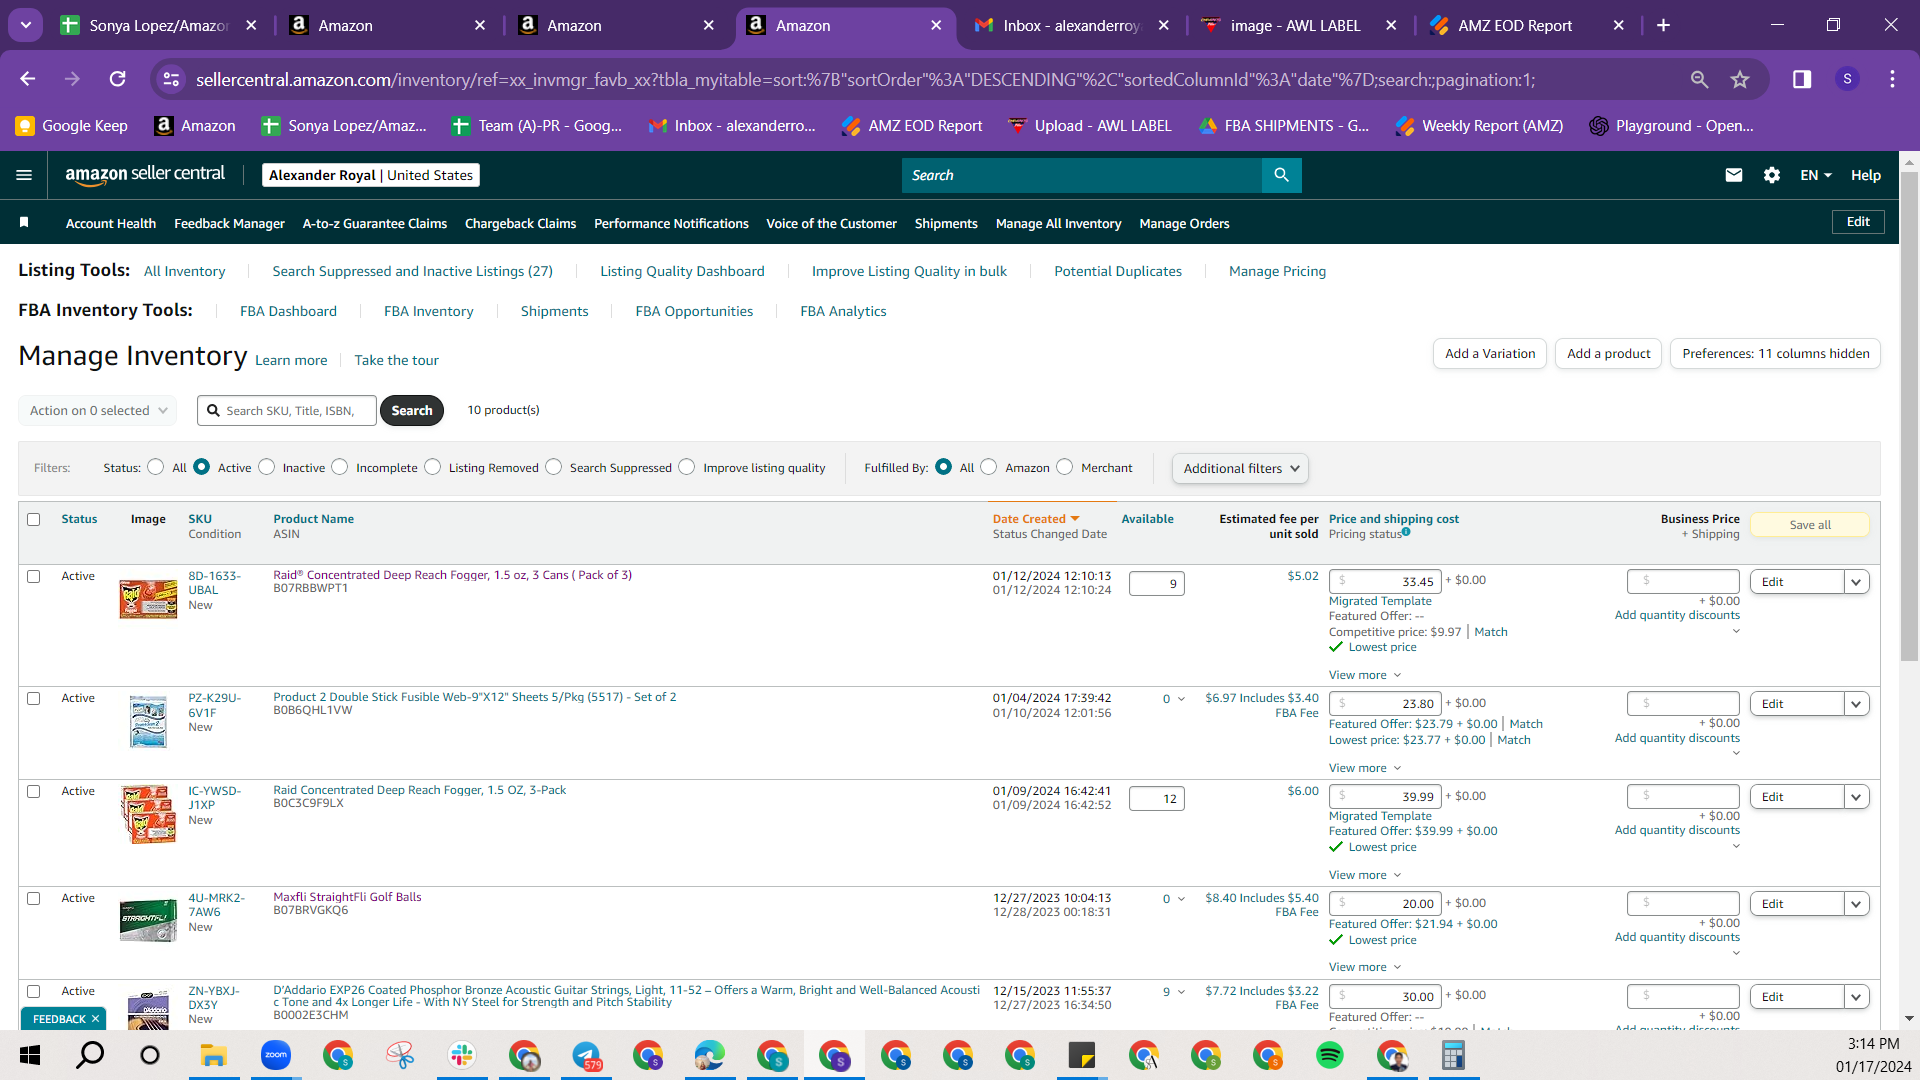Check the box for Maxfli StraightFli Golf Balls

click(x=34, y=898)
